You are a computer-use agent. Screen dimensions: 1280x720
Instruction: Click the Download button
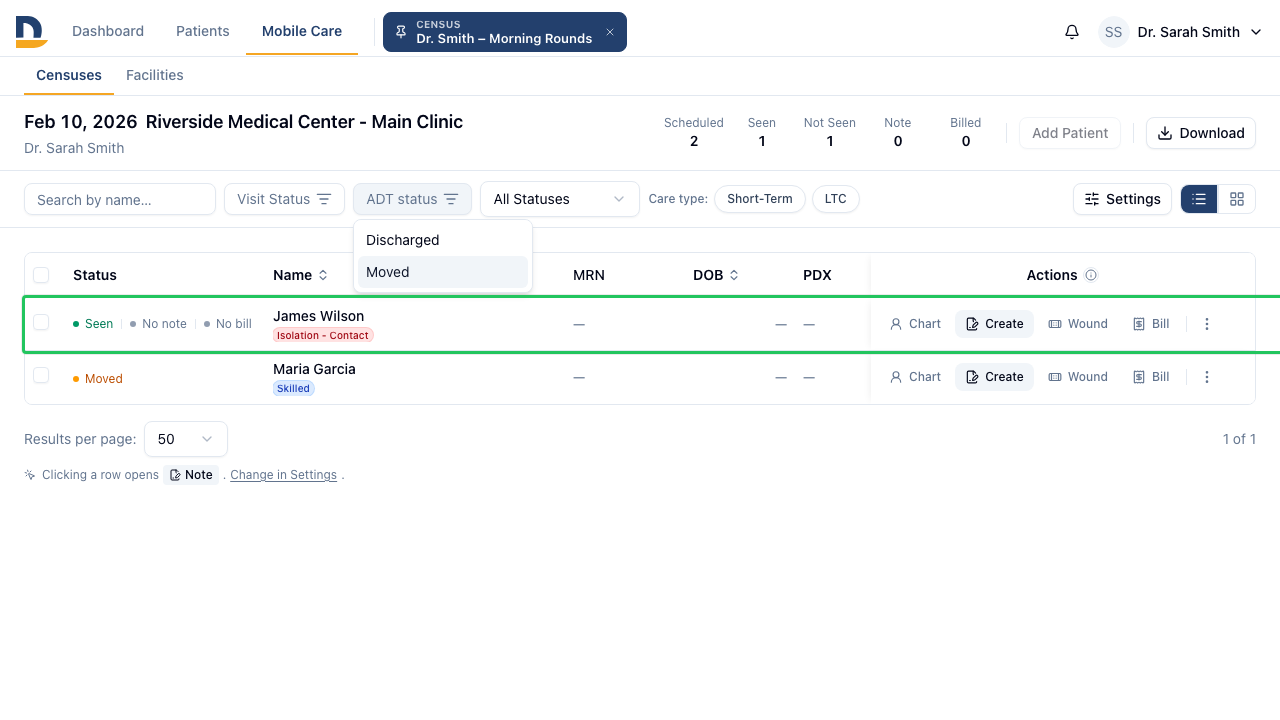click(1201, 133)
